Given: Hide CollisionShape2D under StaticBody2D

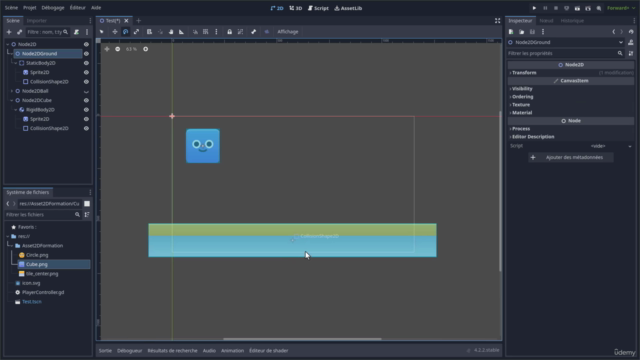Looking at the screenshot, I should (86, 82).
